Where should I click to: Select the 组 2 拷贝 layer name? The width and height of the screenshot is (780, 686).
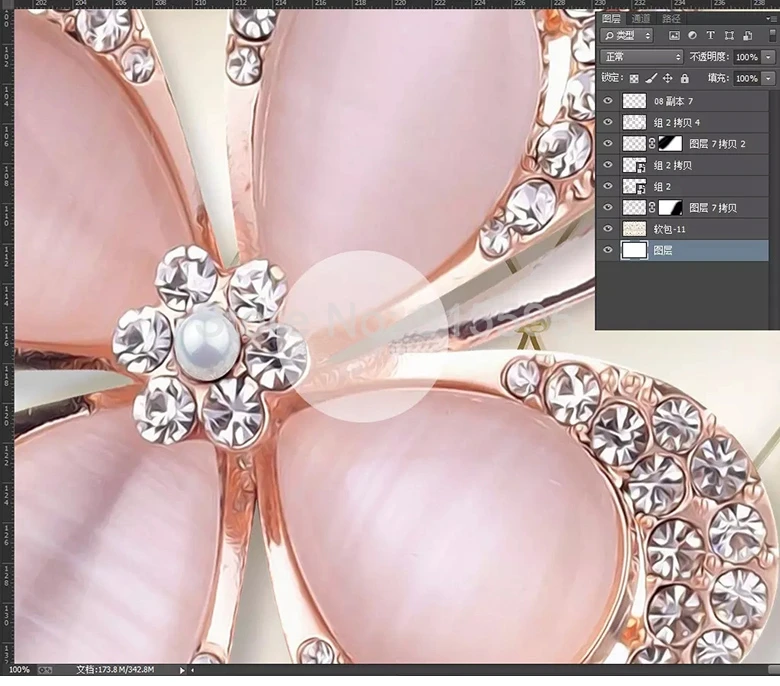click(673, 166)
